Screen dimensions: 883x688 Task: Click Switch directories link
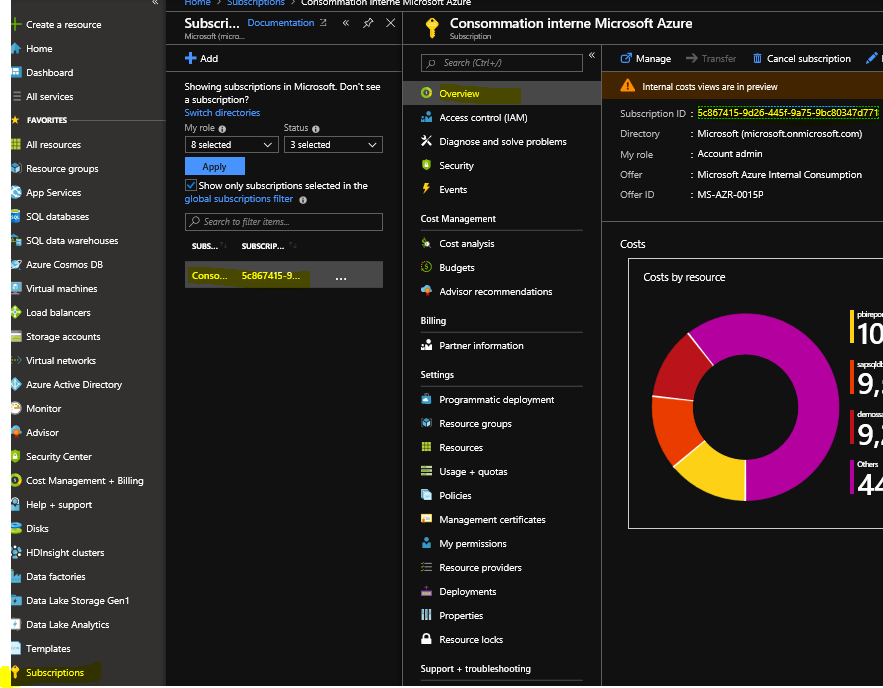[x=222, y=113]
